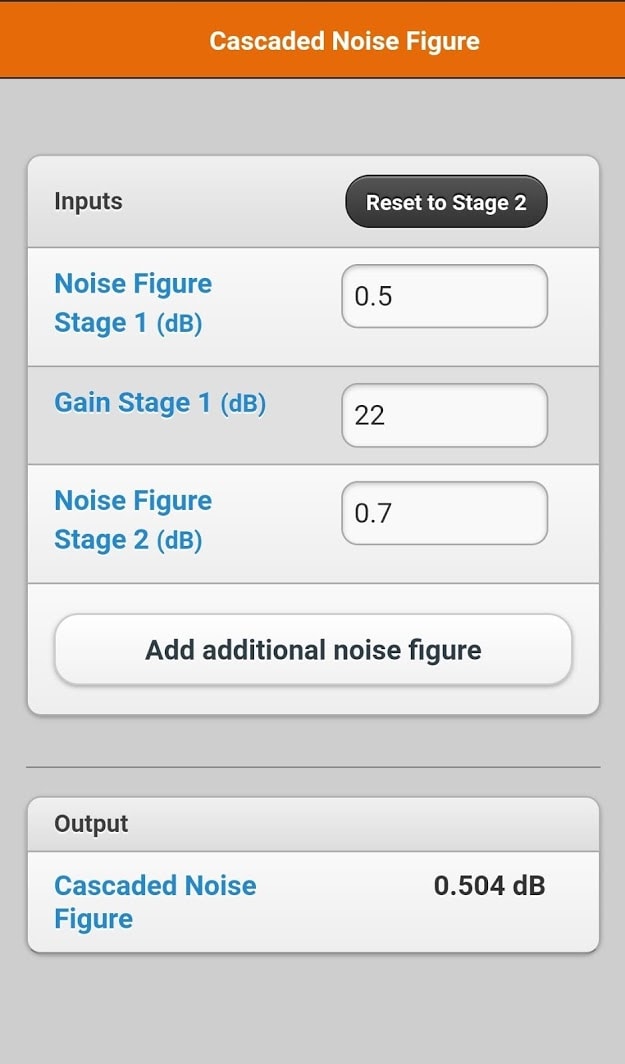The width and height of the screenshot is (625, 1064).
Task: Click the Output section heading
Action: 91,824
